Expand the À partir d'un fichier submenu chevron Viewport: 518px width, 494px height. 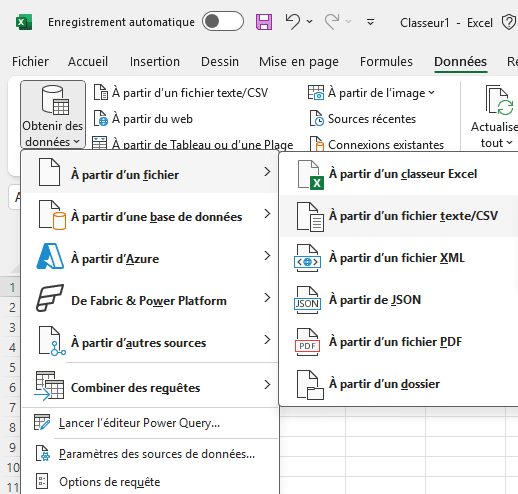(x=267, y=172)
